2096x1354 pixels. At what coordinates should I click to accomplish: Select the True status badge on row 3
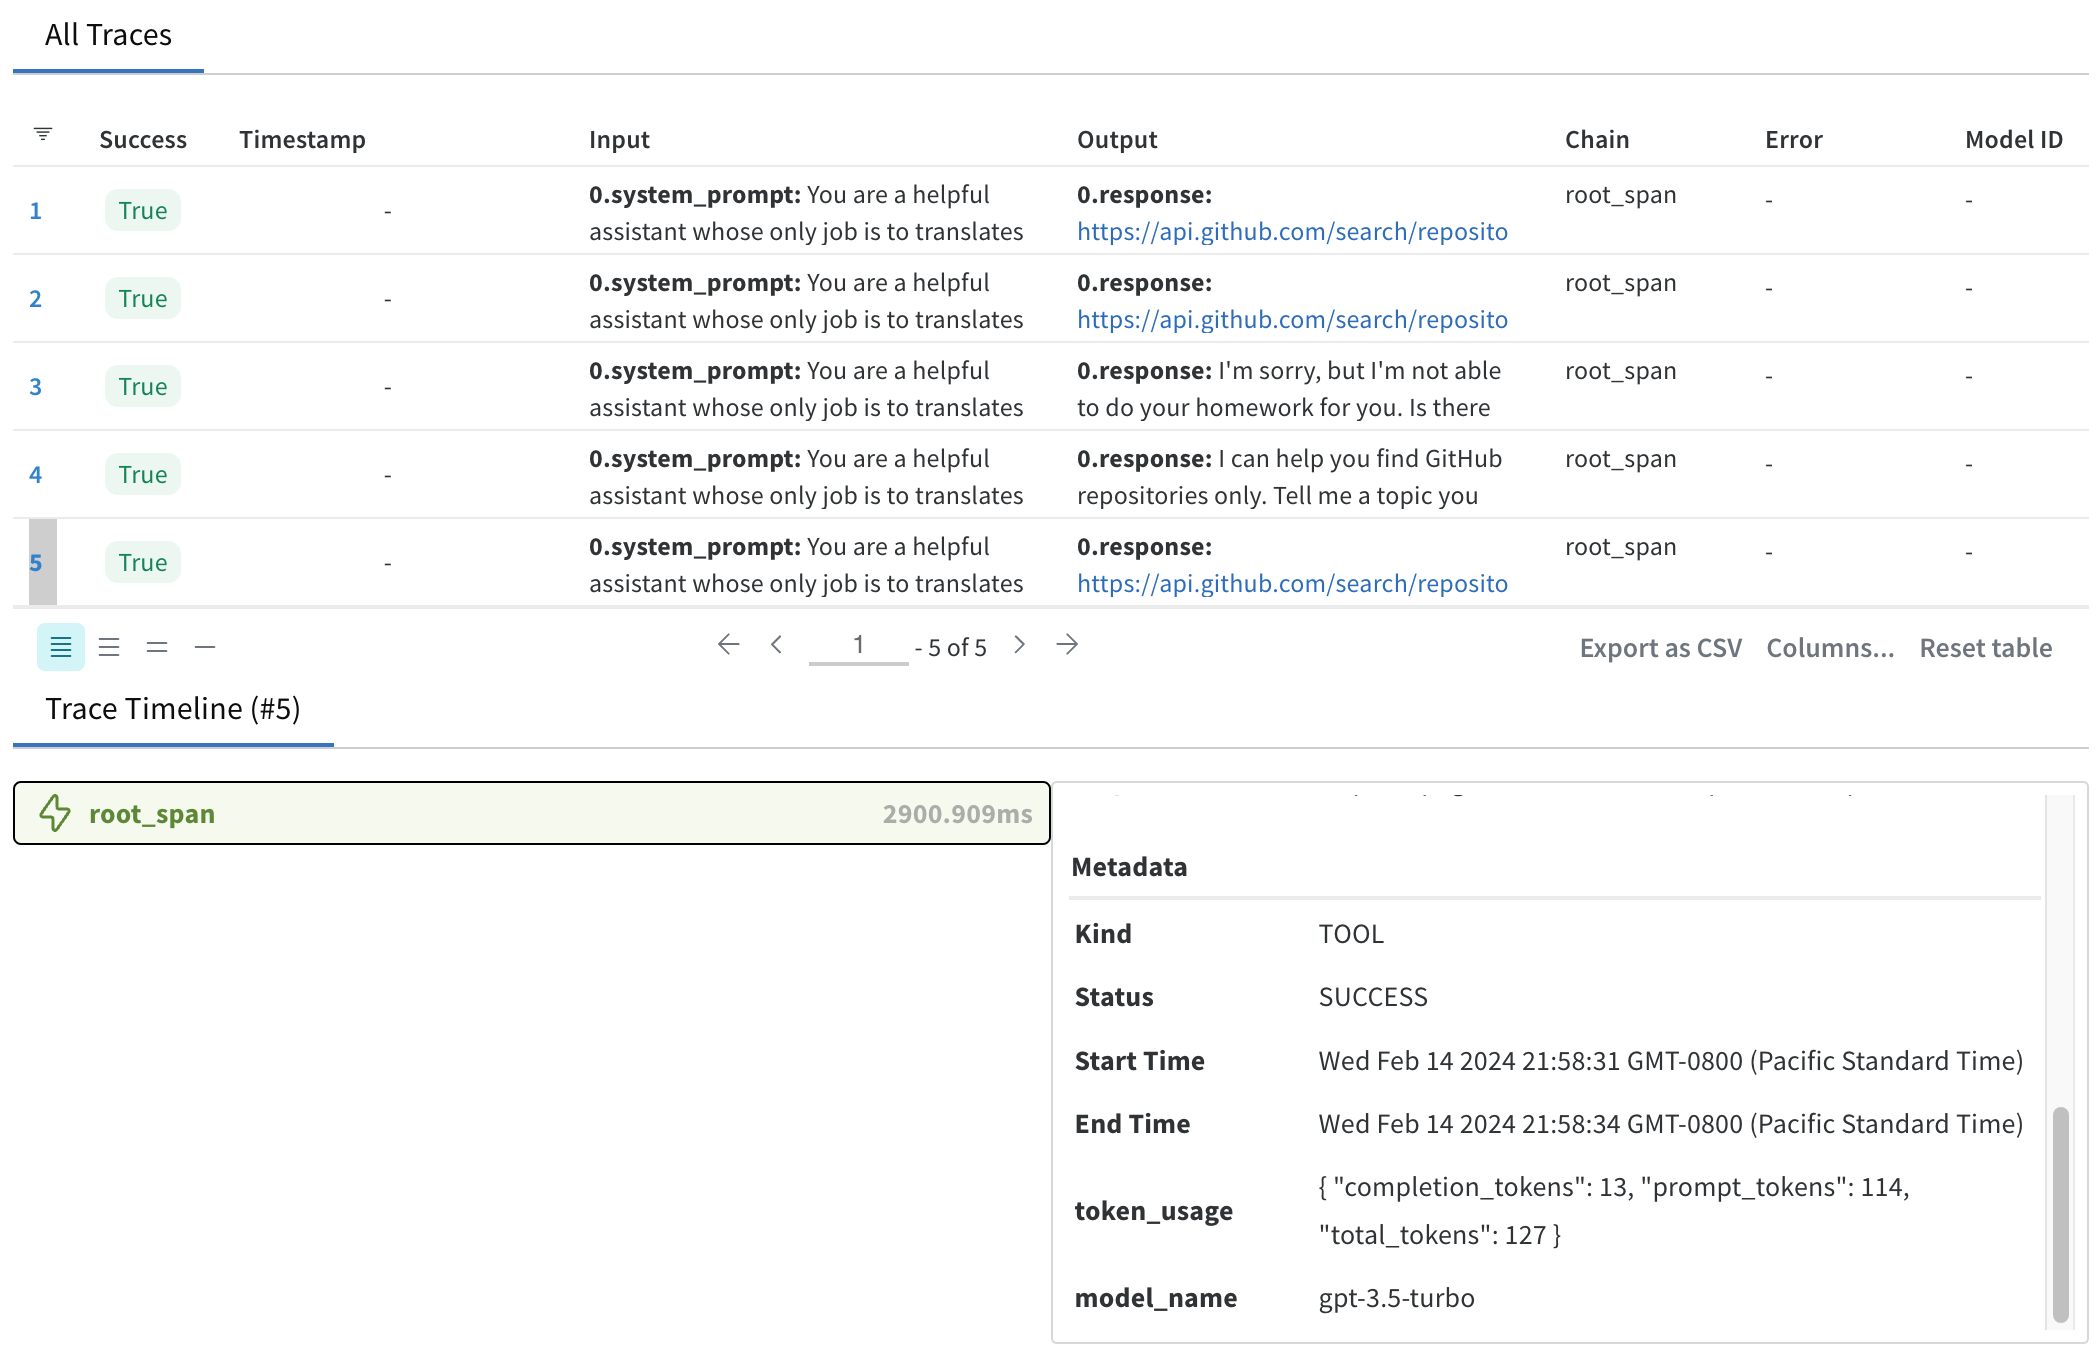[x=142, y=386]
